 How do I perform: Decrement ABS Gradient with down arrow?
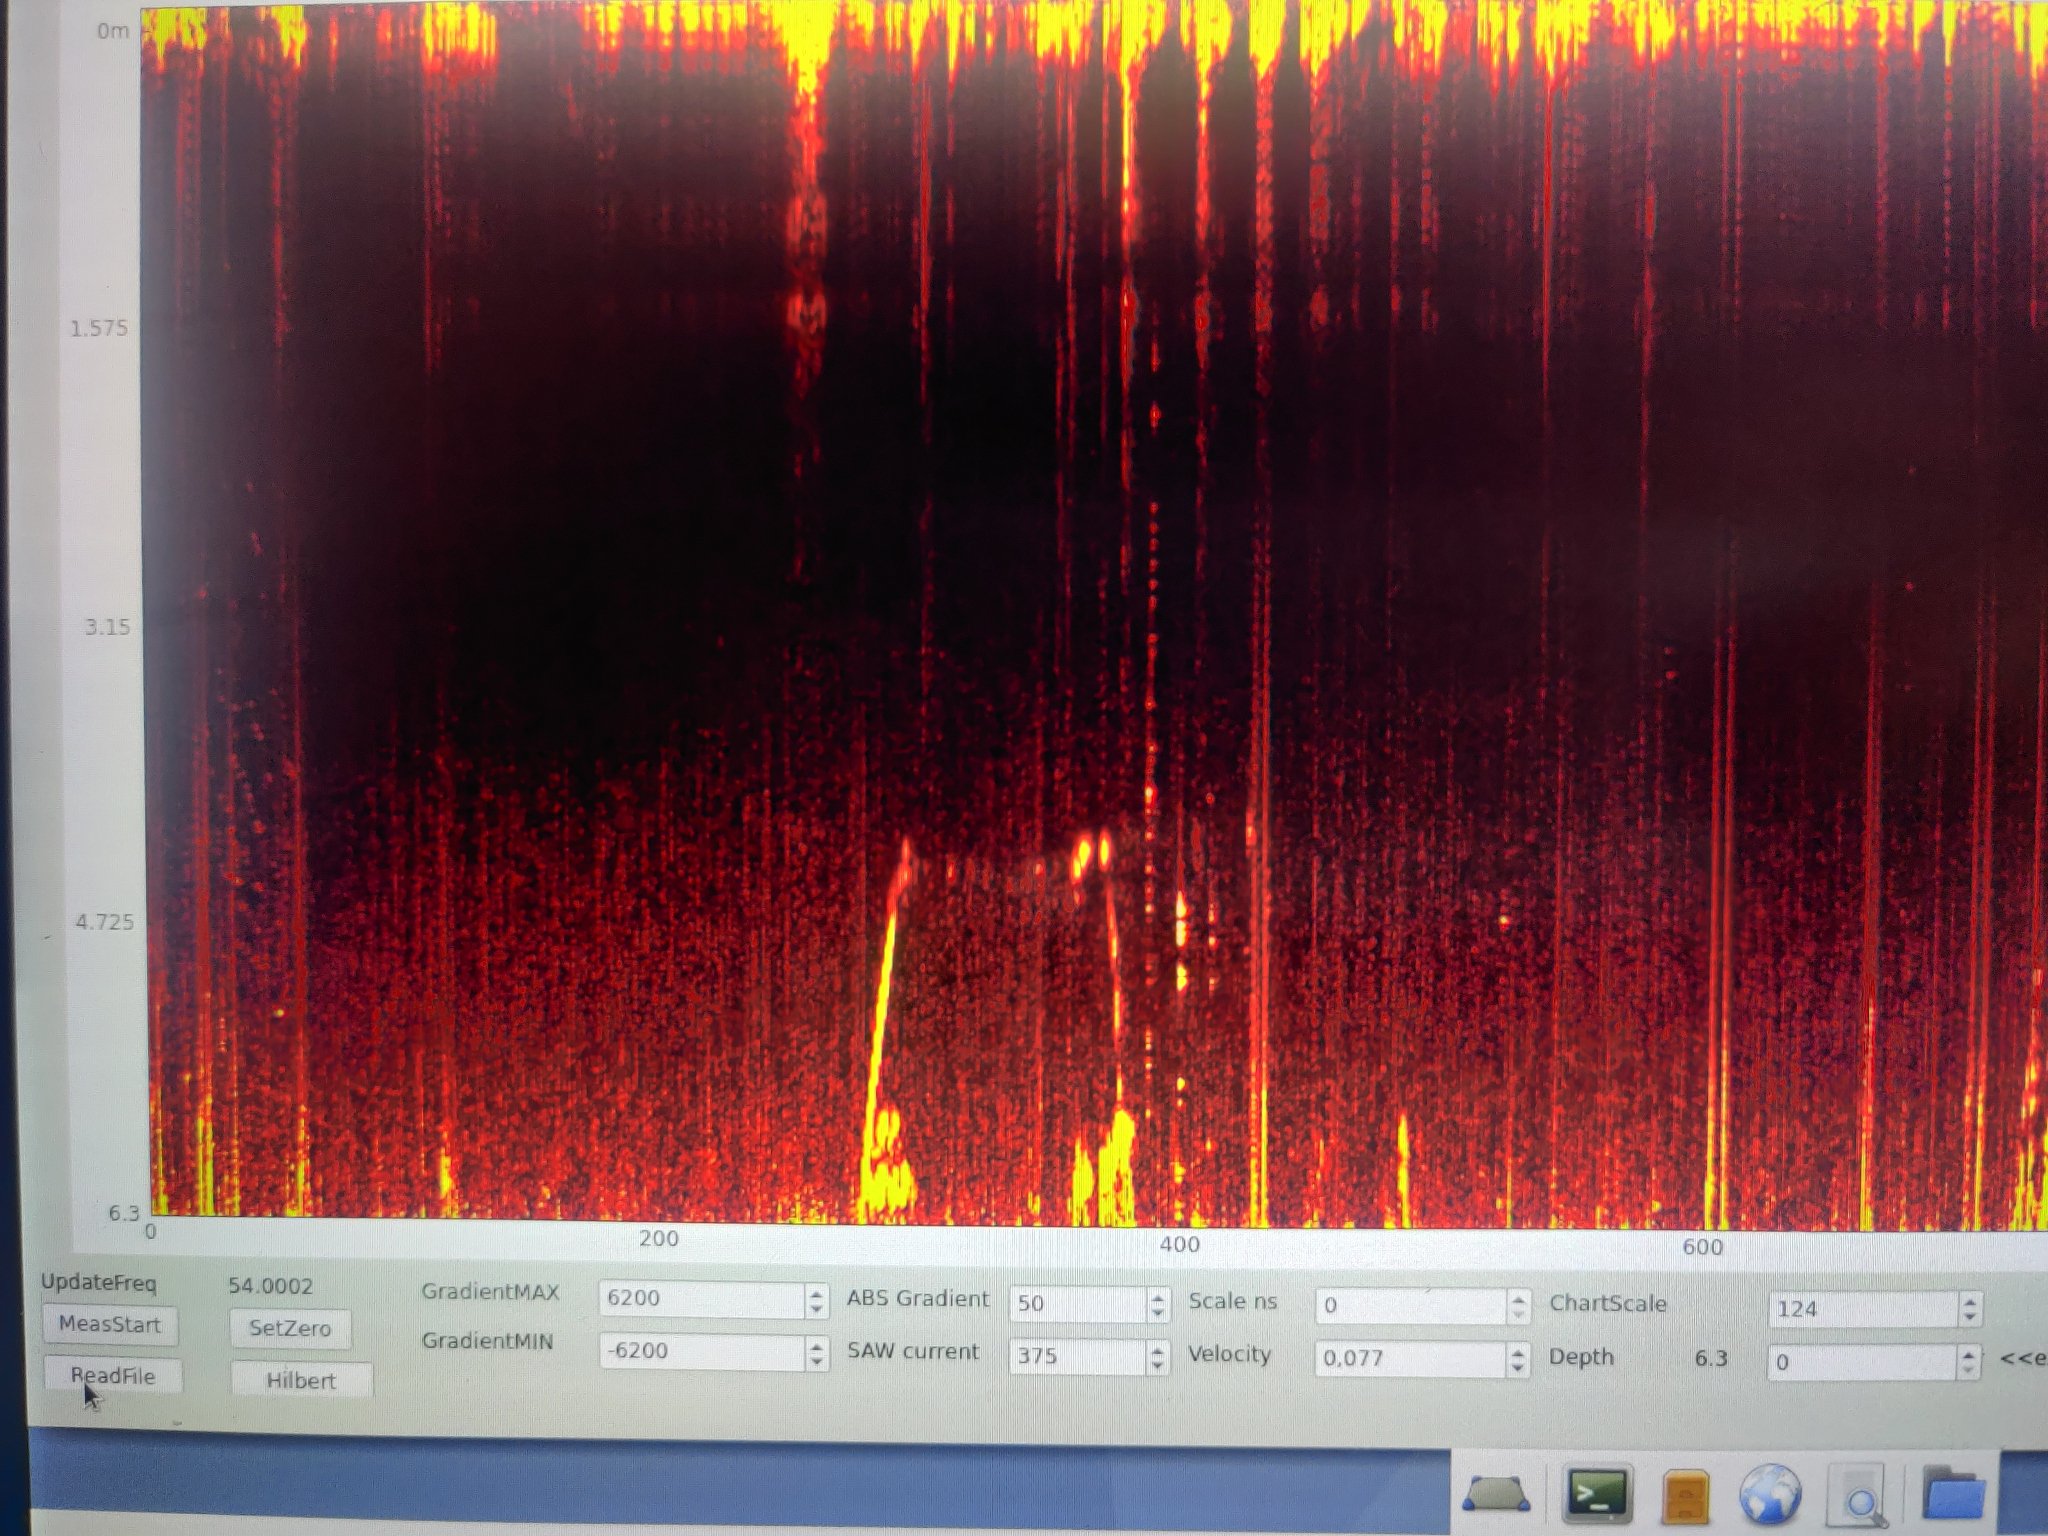(x=1158, y=1313)
